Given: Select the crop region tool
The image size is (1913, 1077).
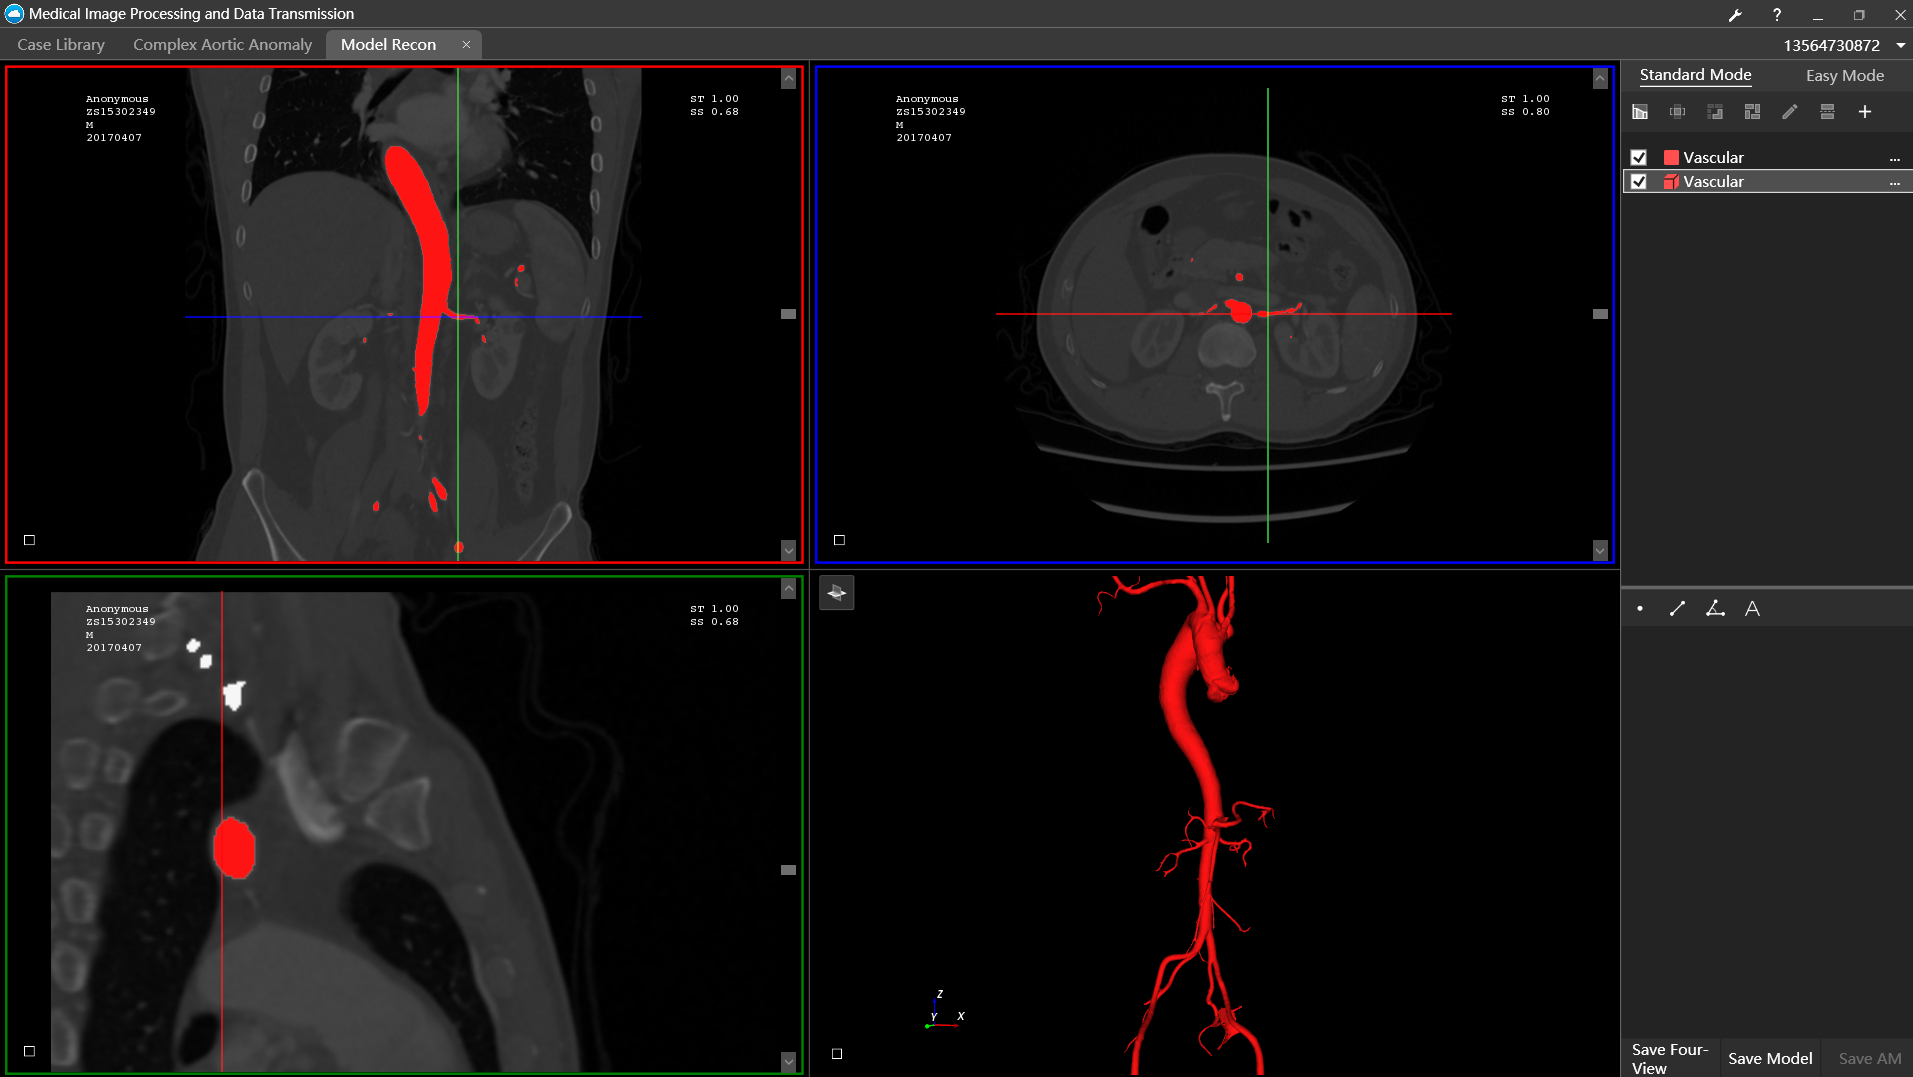Looking at the screenshot, I should pos(1678,112).
